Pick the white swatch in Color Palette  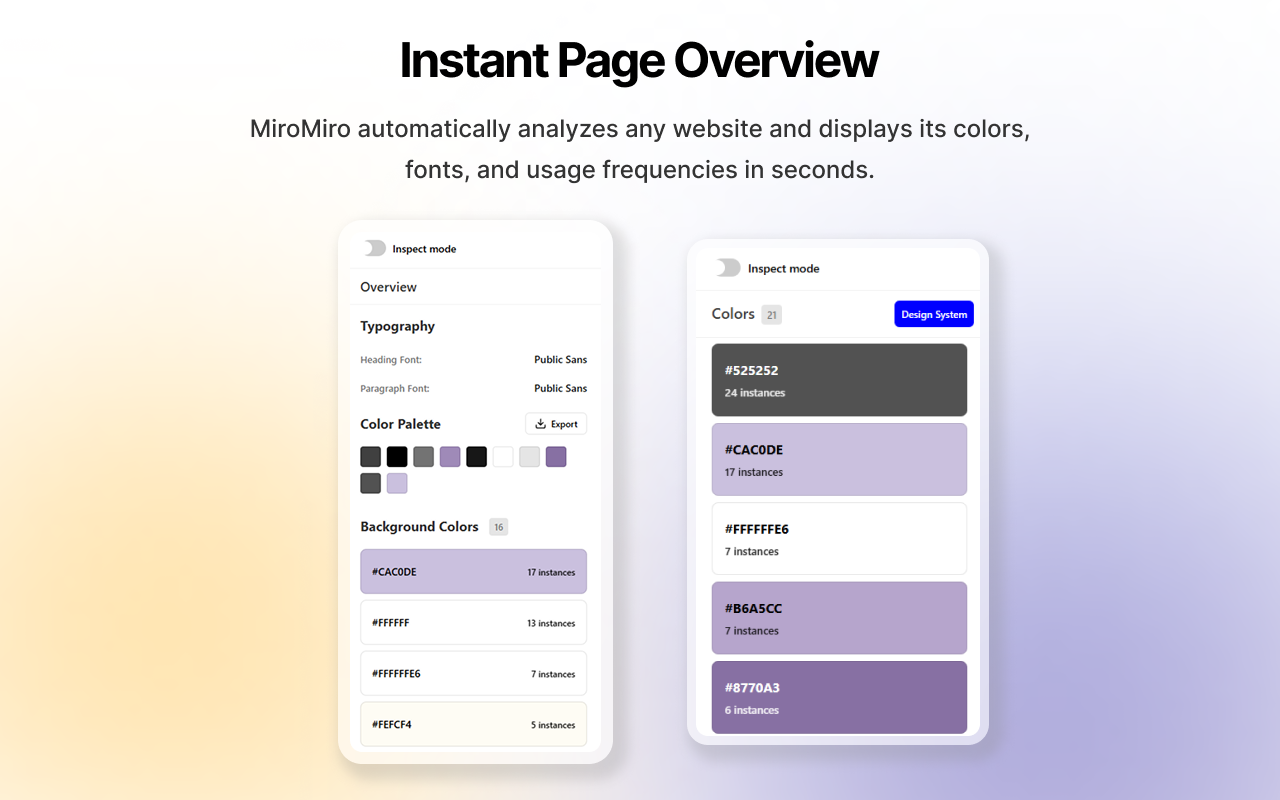(x=503, y=457)
